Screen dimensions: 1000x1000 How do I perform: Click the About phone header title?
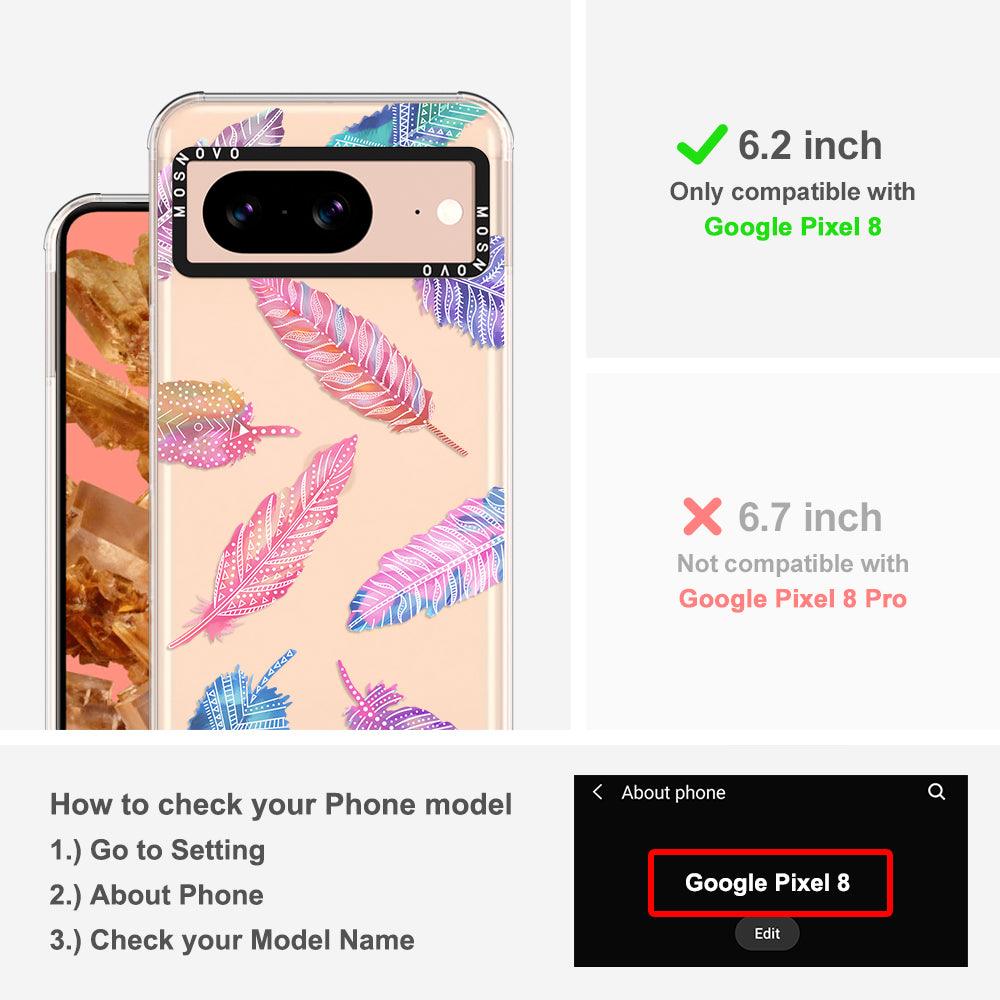tap(673, 793)
